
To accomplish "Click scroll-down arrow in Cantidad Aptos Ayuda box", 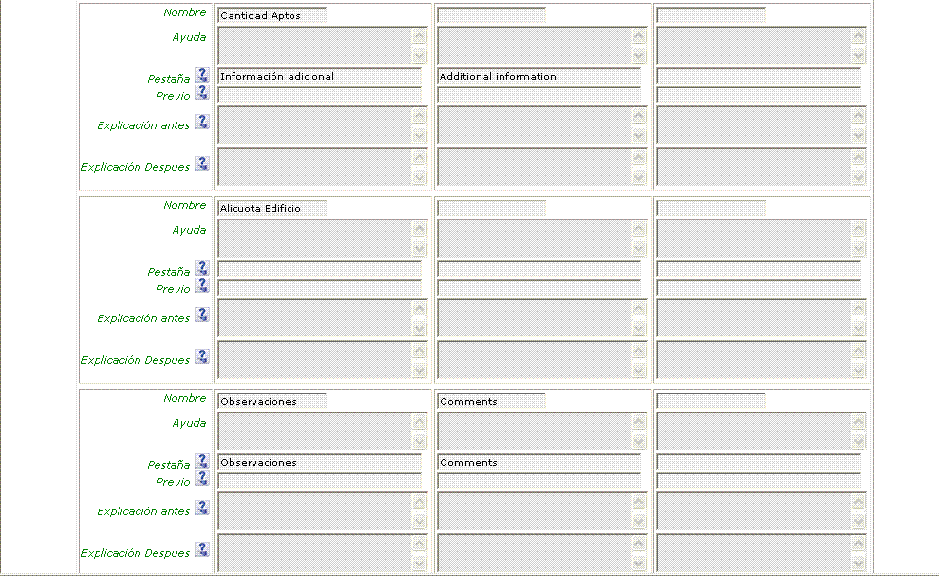I will click(419, 56).
